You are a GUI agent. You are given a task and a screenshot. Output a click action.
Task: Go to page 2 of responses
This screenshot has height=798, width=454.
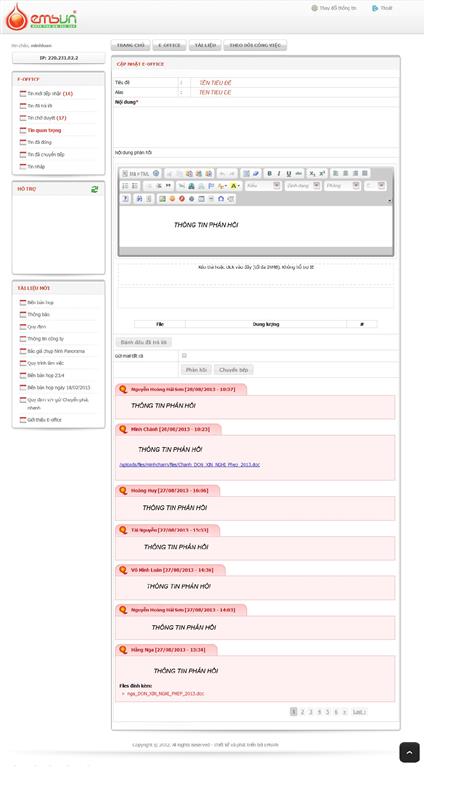[302, 712]
